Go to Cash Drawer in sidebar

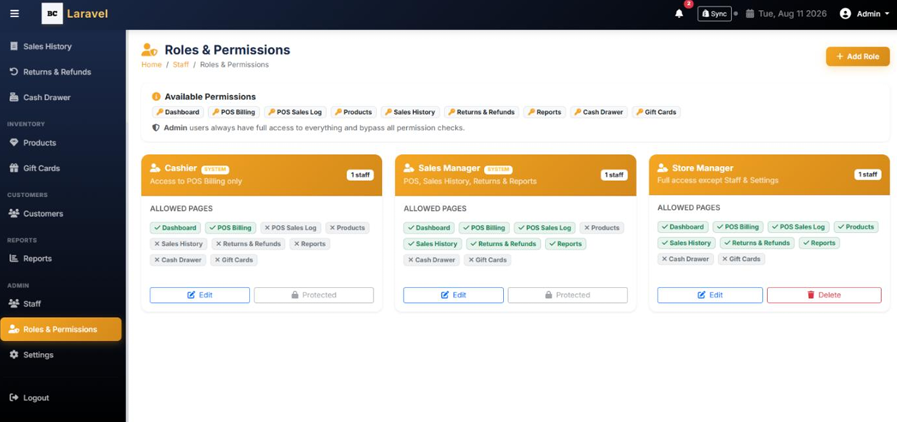pyautogui.click(x=63, y=97)
